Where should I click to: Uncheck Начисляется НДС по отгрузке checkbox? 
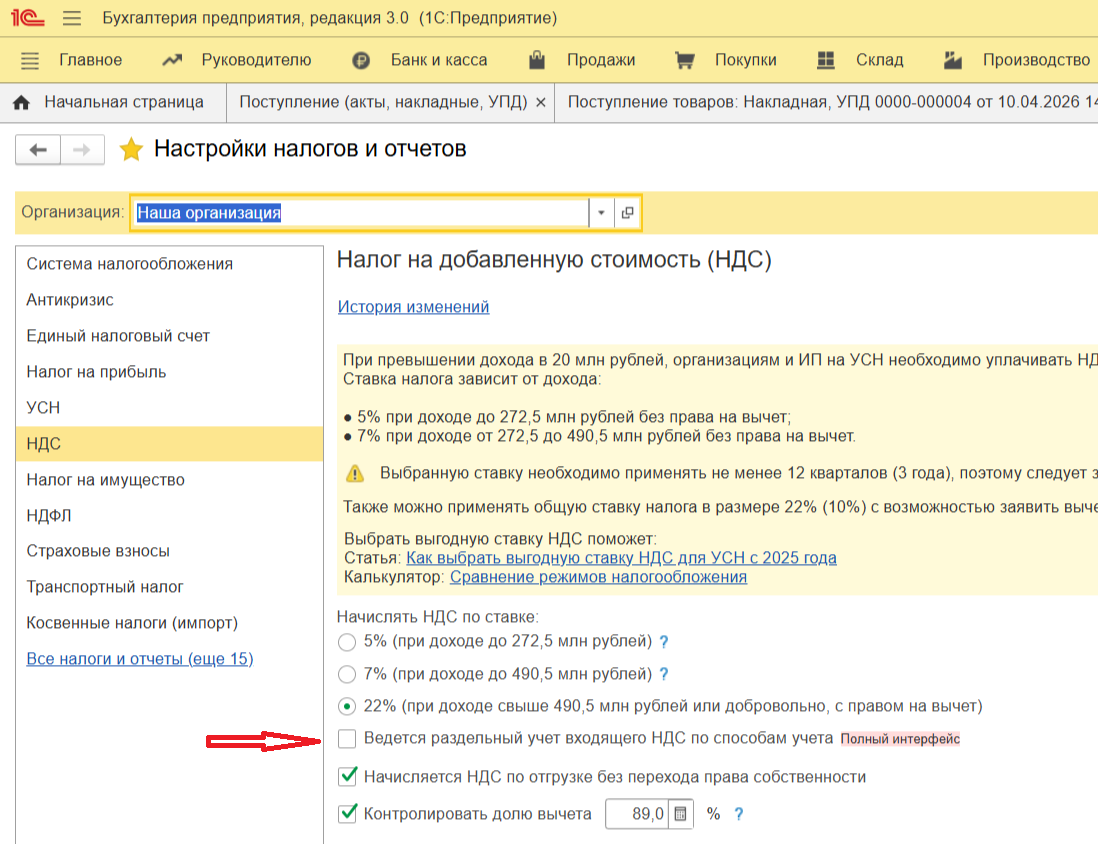pos(347,776)
